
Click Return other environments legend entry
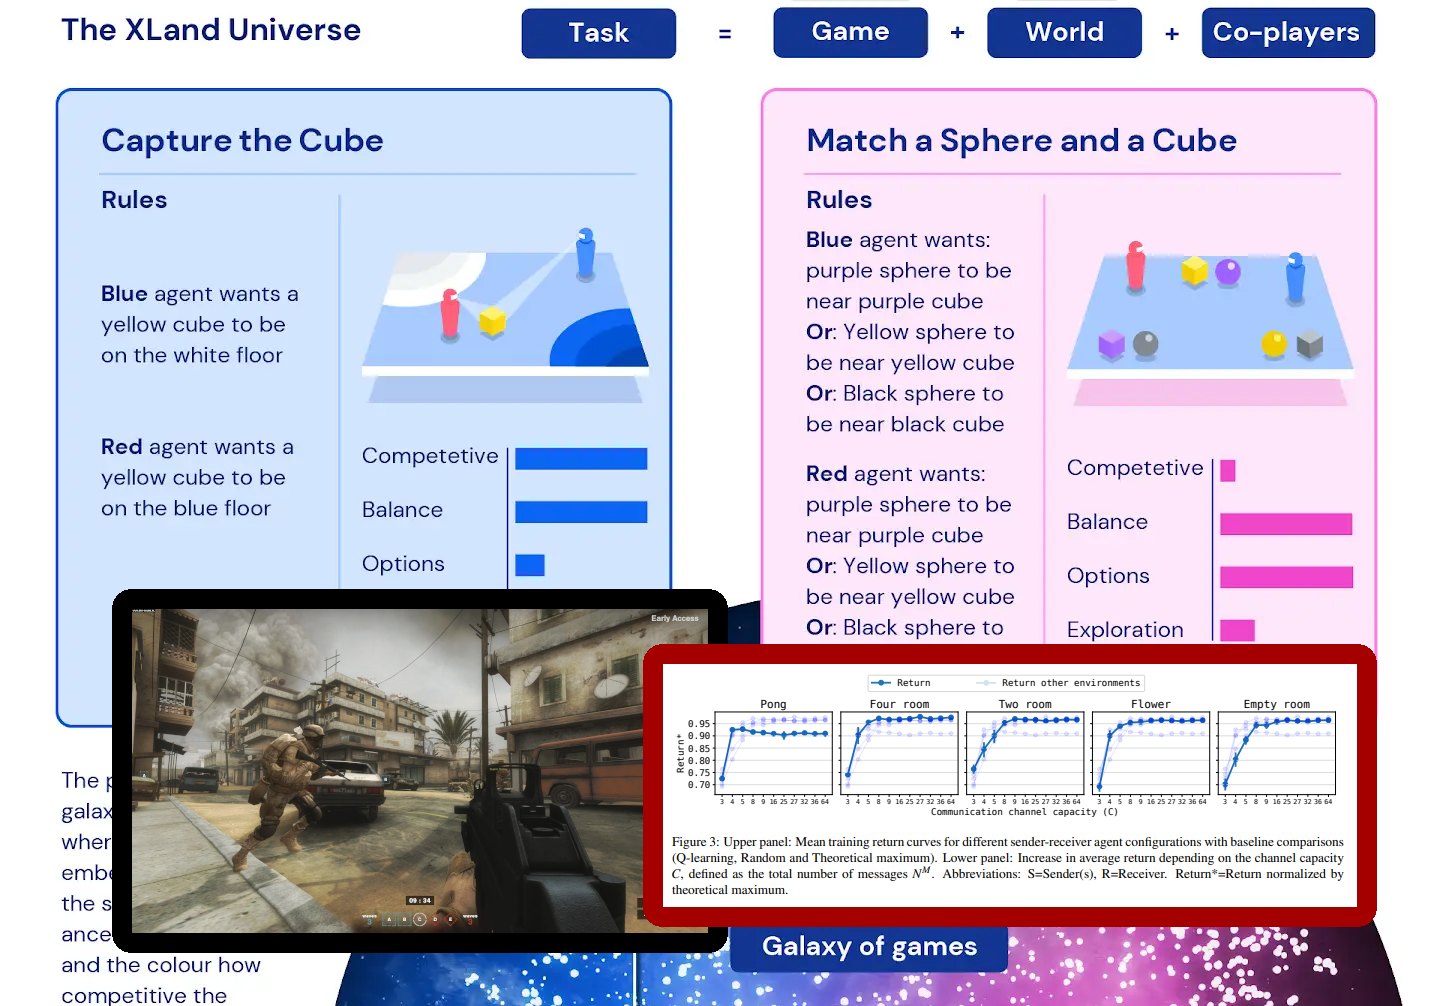1058,683
